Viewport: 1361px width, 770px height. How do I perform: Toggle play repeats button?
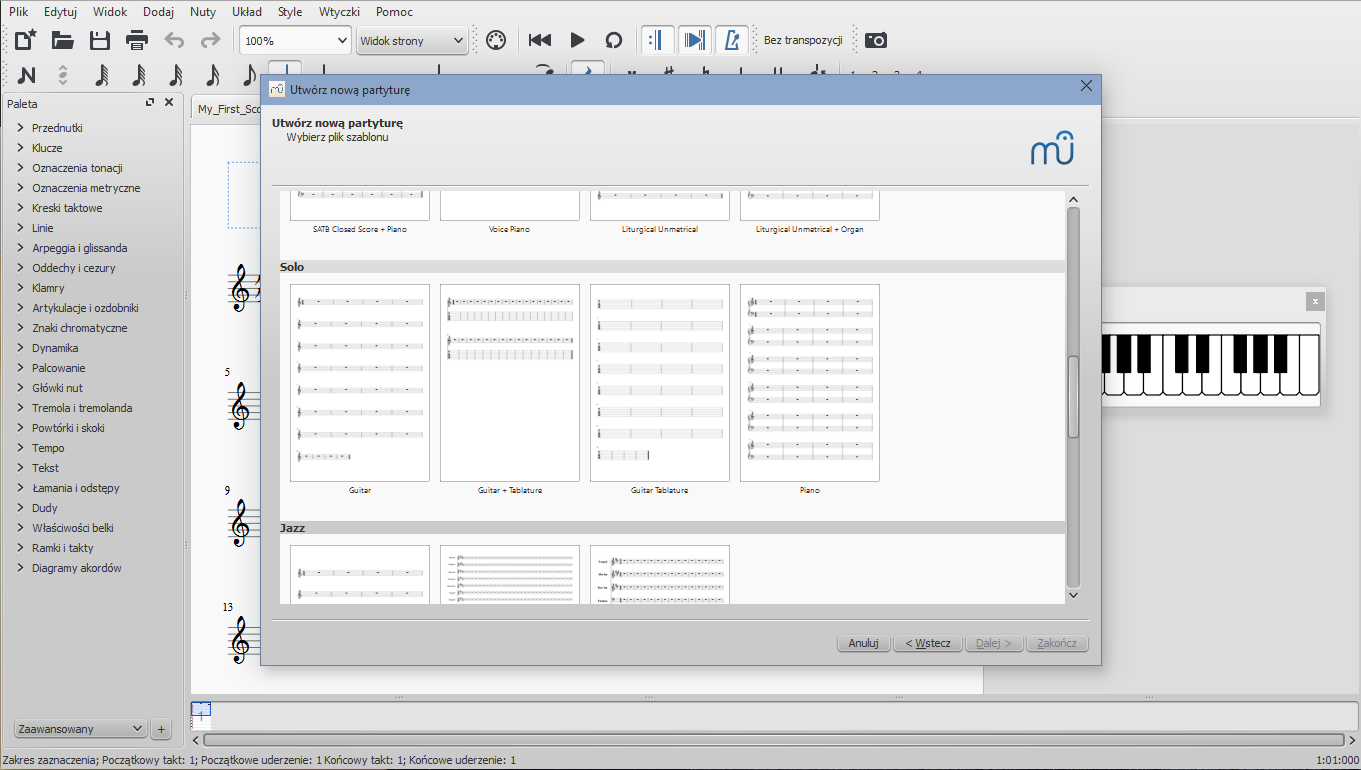click(x=658, y=40)
